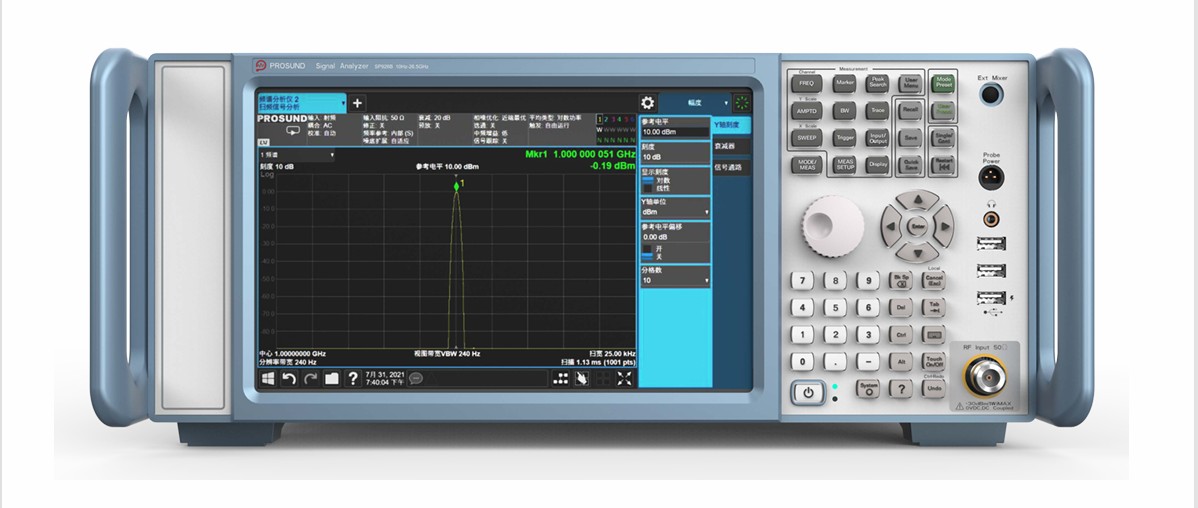Click the plus icon to add measurement

coord(358,103)
